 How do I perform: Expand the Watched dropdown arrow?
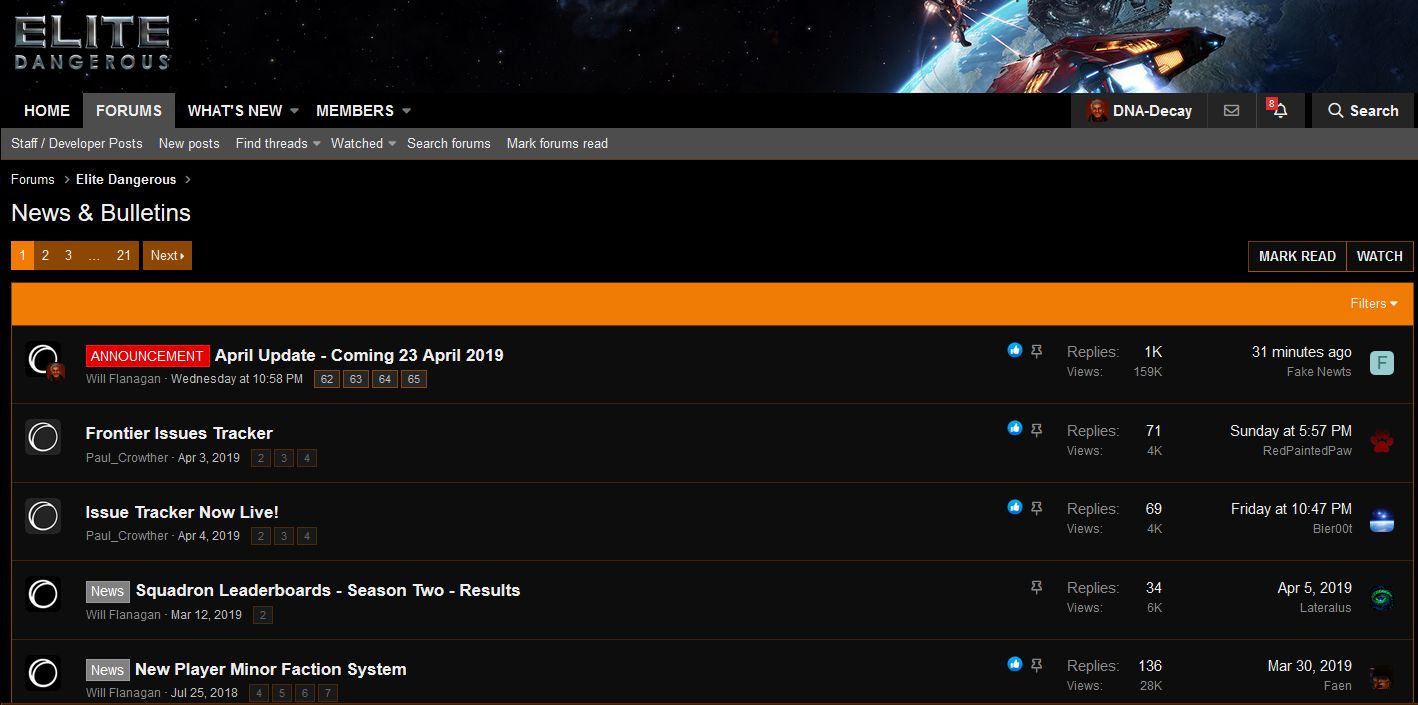point(392,144)
